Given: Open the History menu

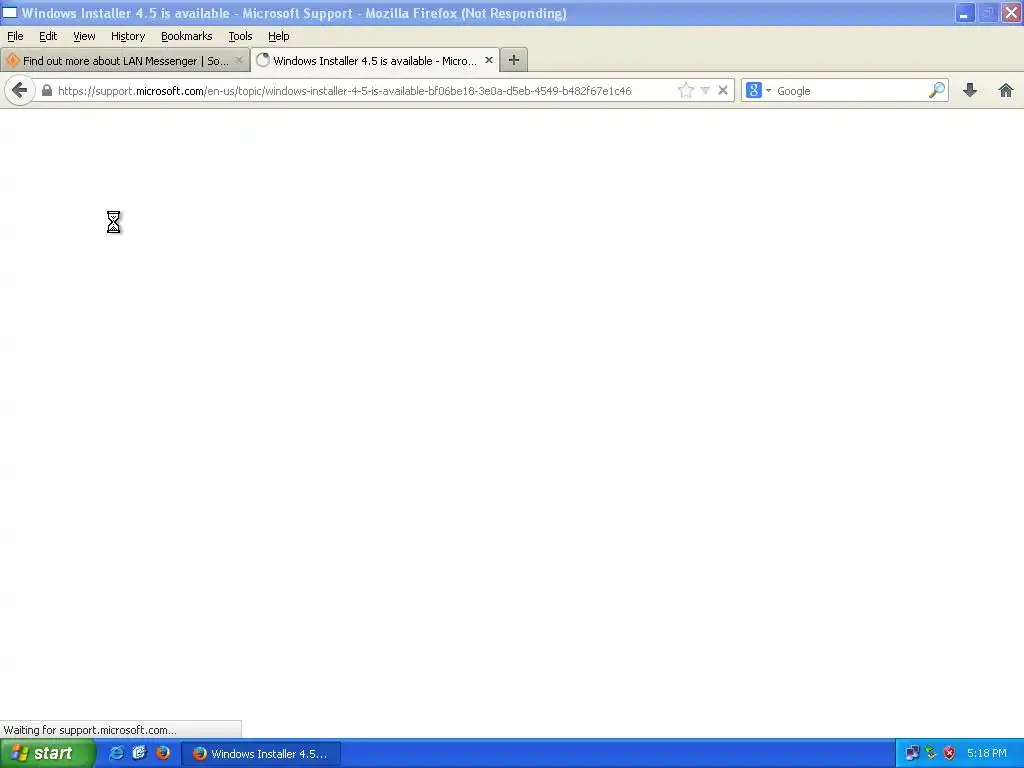Looking at the screenshot, I should [127, 36].
